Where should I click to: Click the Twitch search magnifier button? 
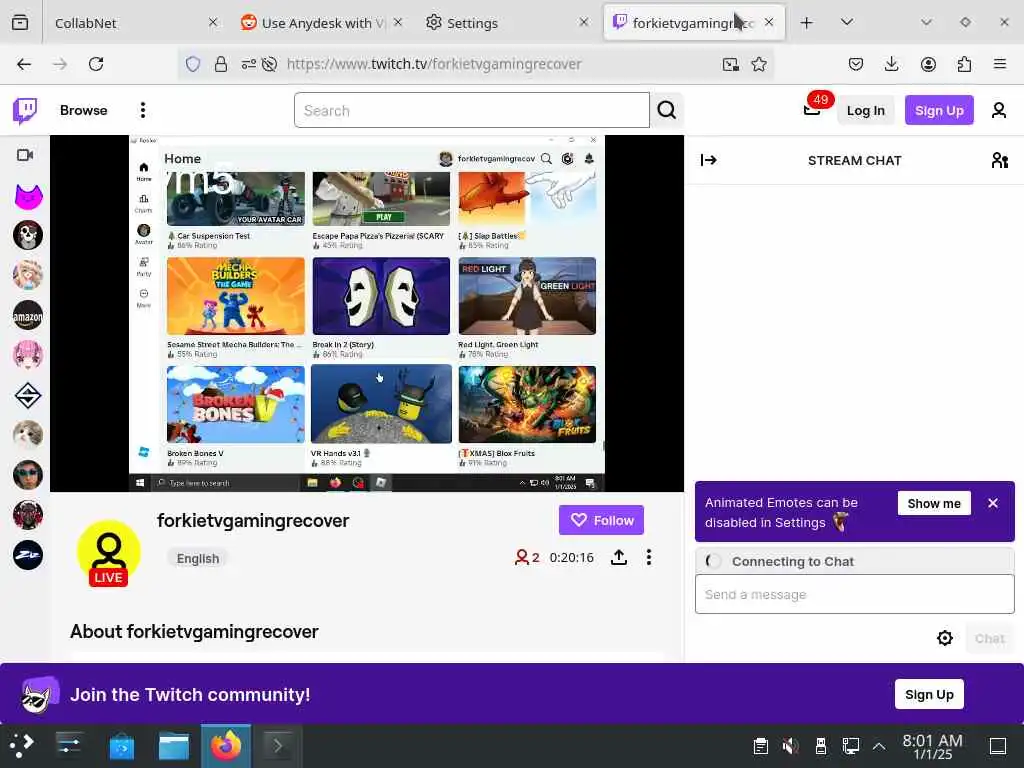(667, 110)
